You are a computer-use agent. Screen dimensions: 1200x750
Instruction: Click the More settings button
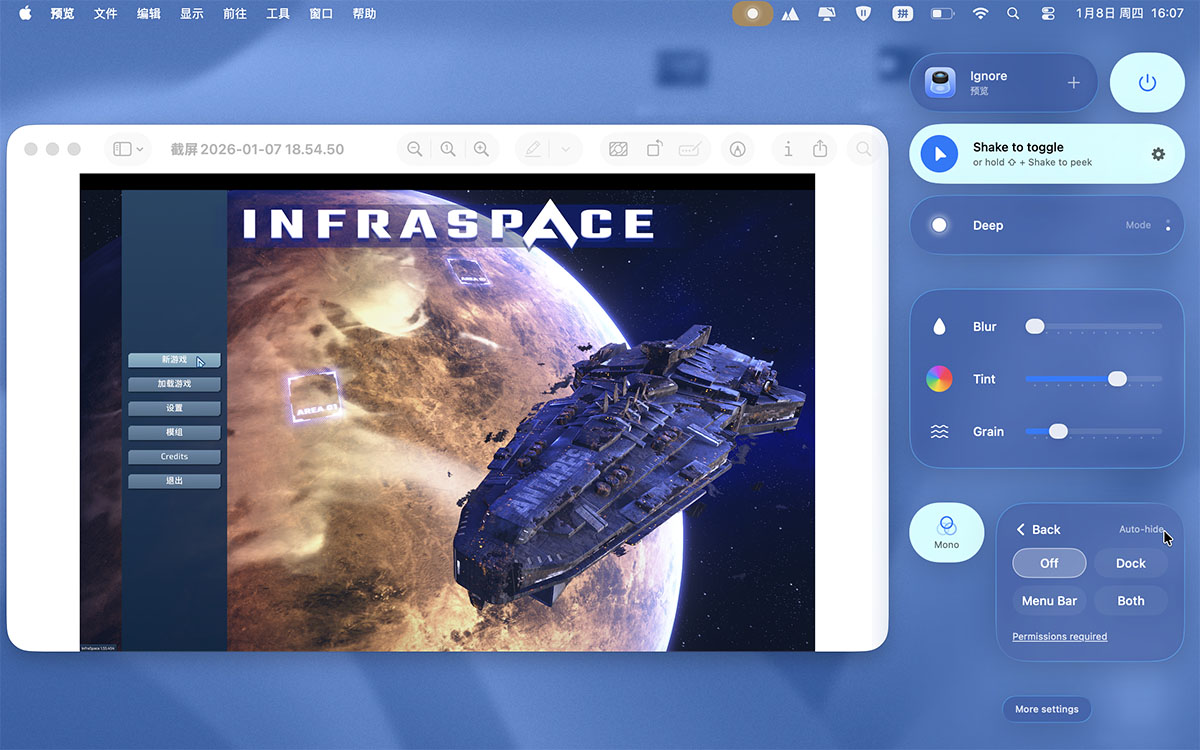pyautogui.click(x=1046, y=709)
